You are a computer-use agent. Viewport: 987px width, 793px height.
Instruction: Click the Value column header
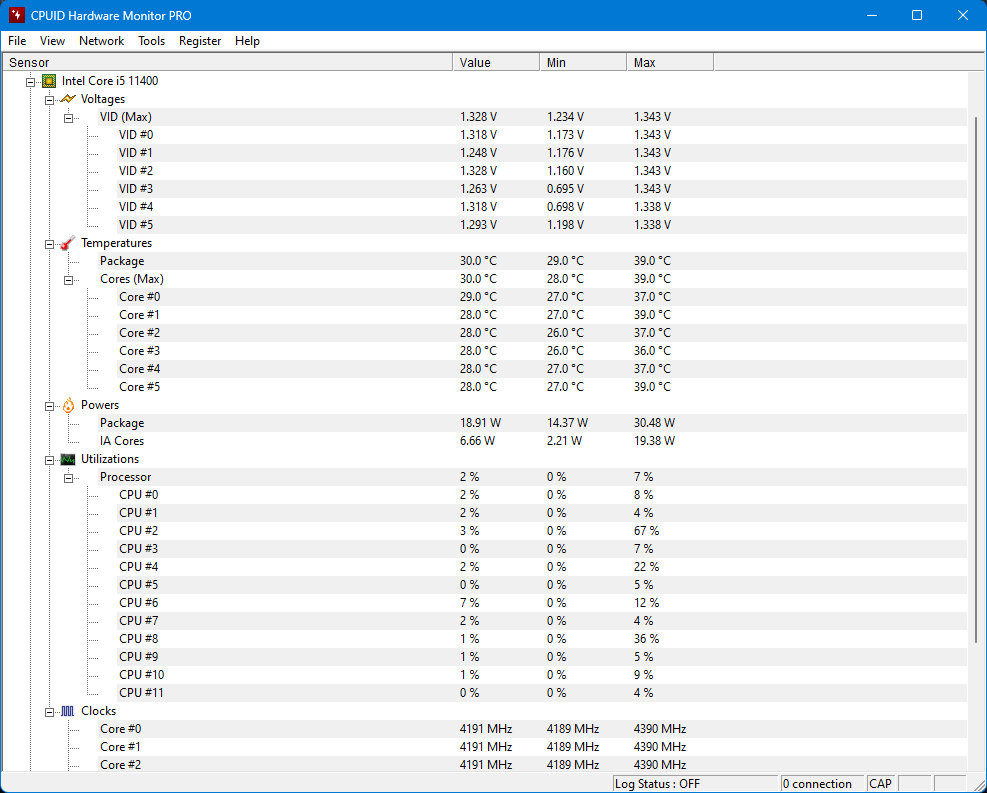tap(497, 62)
